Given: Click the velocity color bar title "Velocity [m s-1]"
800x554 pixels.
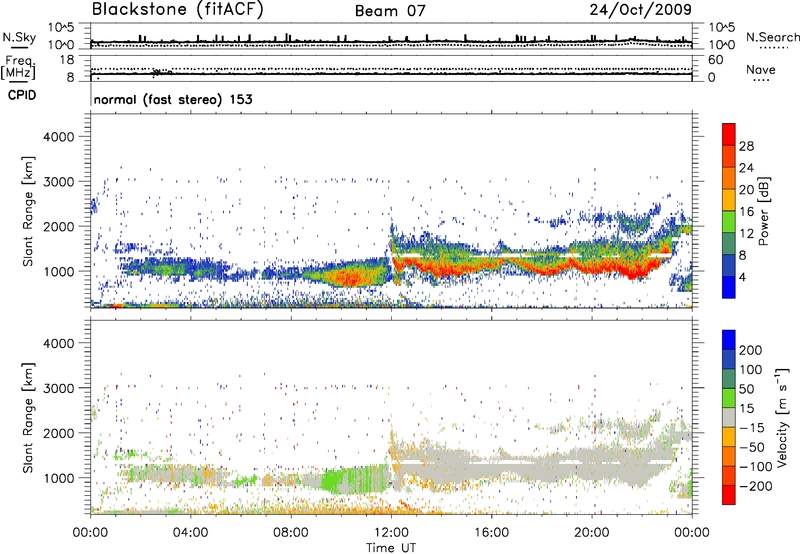Looking at the screenshot, I should point(782,418).
